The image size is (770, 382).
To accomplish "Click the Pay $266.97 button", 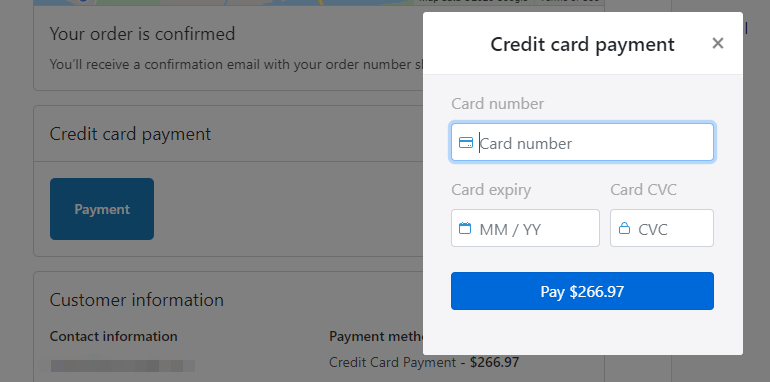I will click(x=582, y=291).
